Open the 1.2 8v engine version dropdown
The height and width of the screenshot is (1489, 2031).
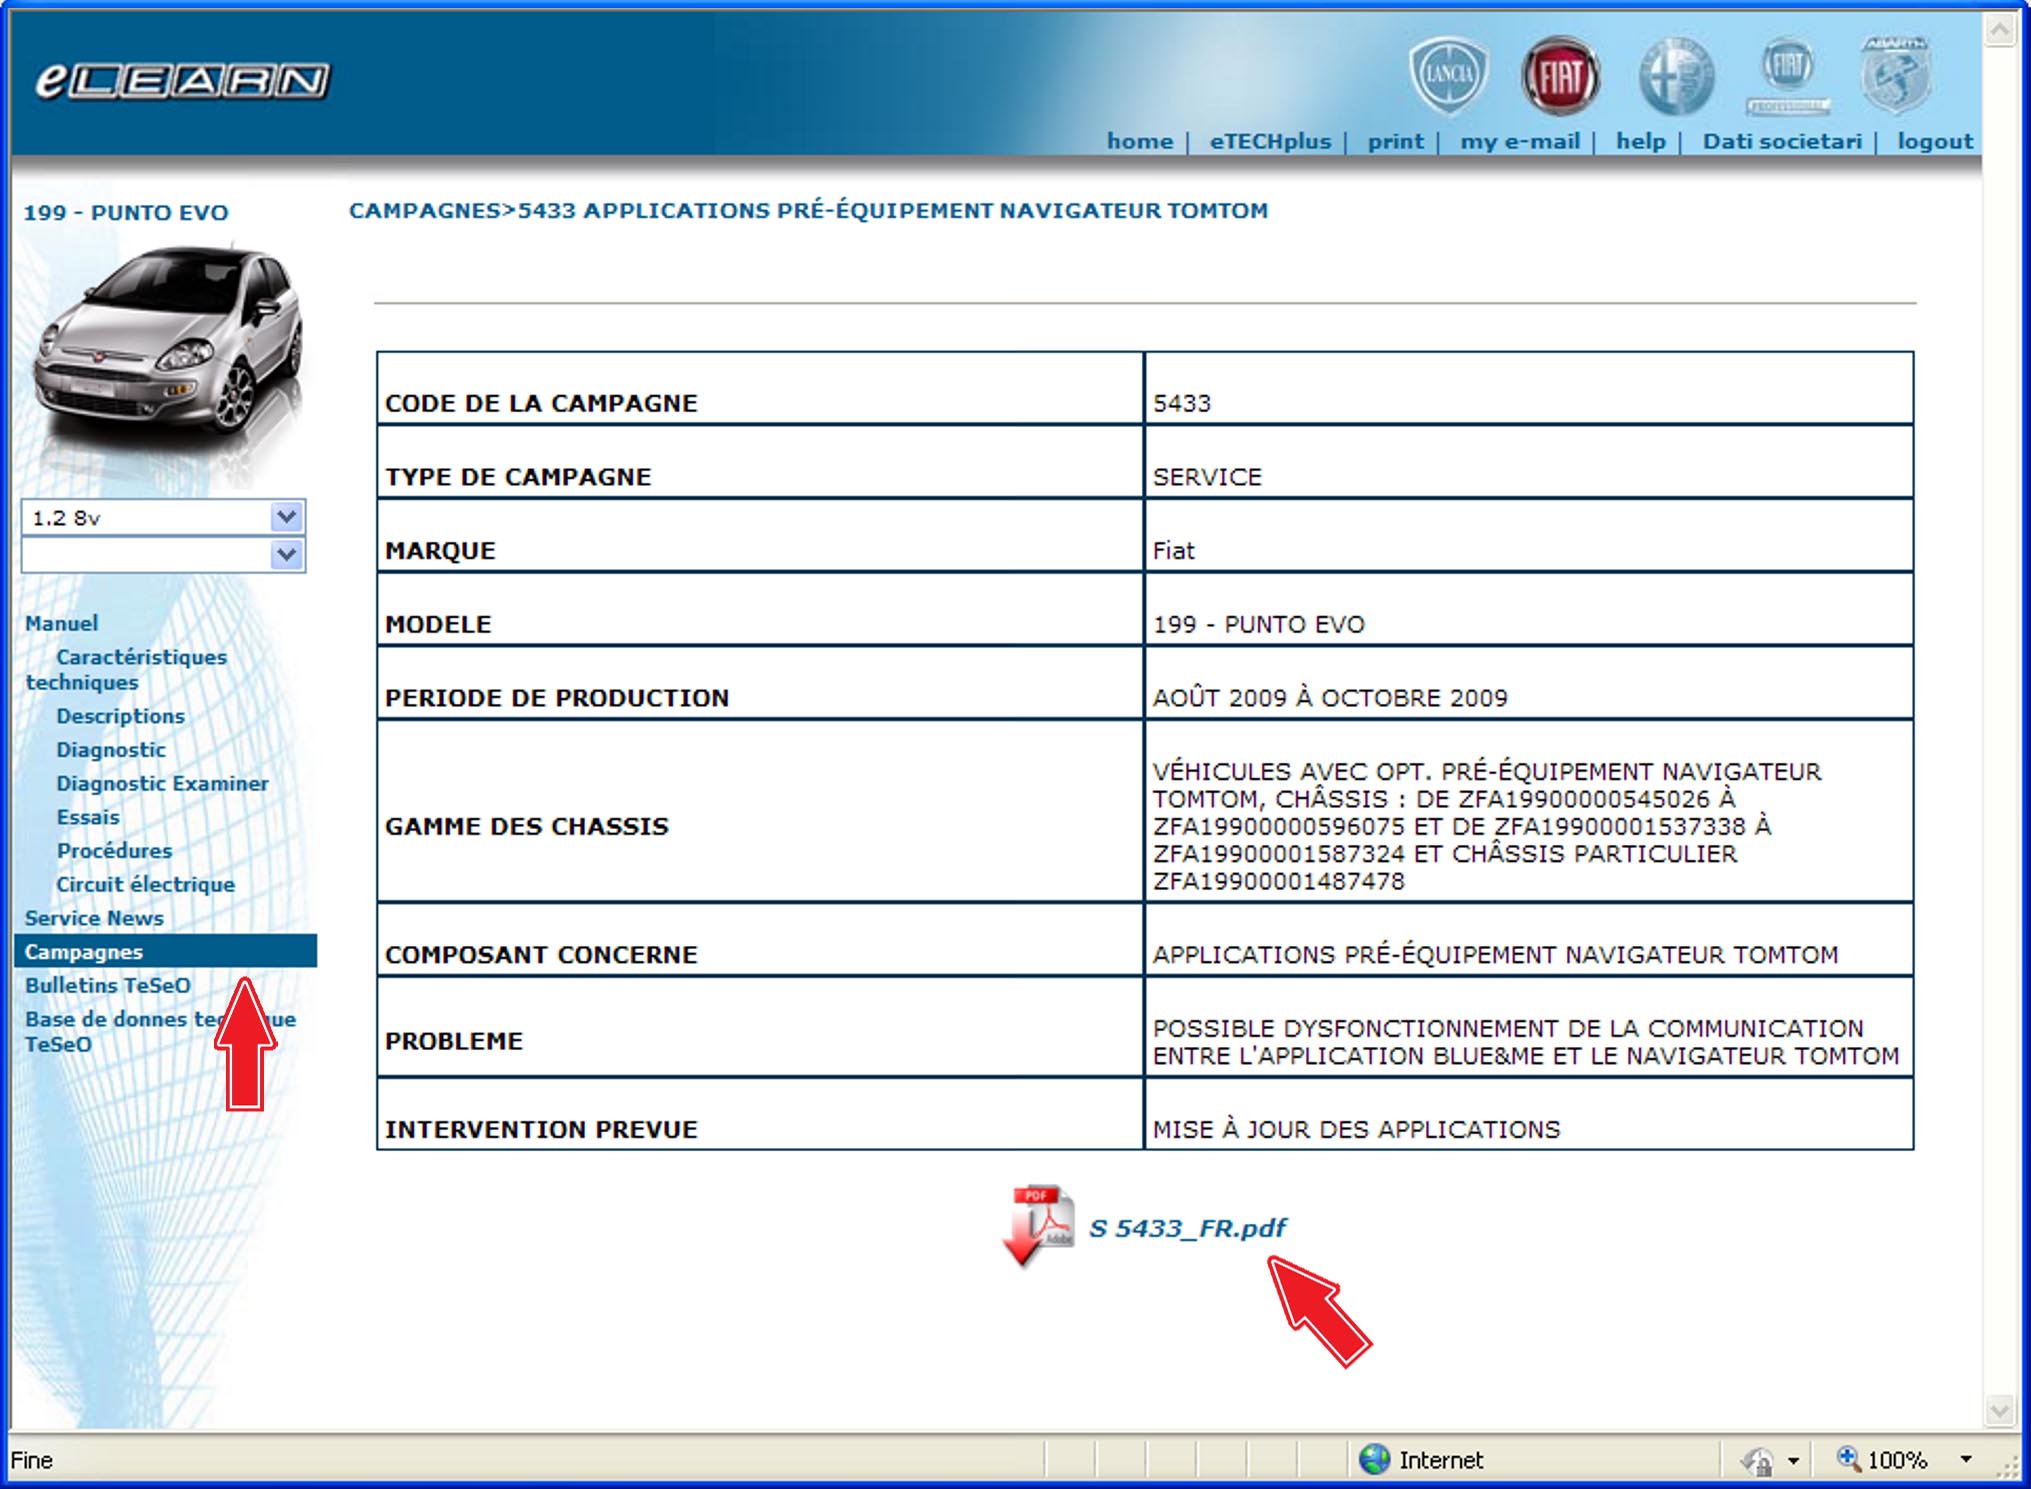pos(287,517)
